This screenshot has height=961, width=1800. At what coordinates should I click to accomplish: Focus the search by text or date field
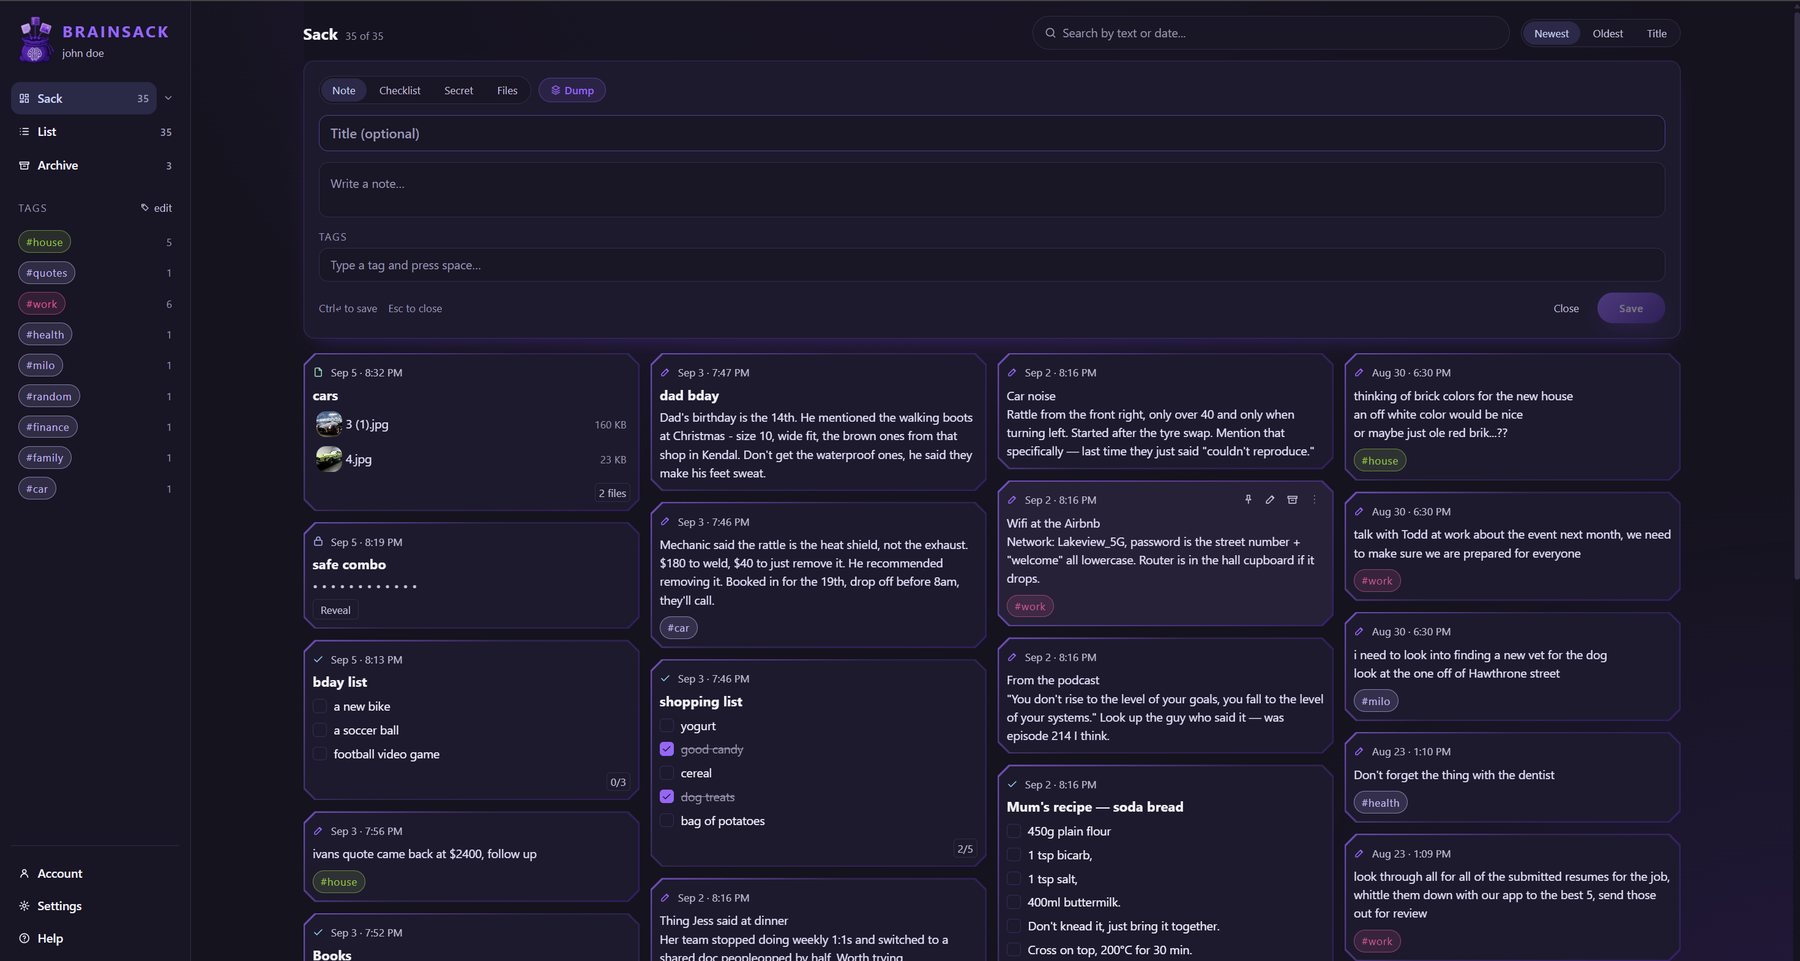1270,33
